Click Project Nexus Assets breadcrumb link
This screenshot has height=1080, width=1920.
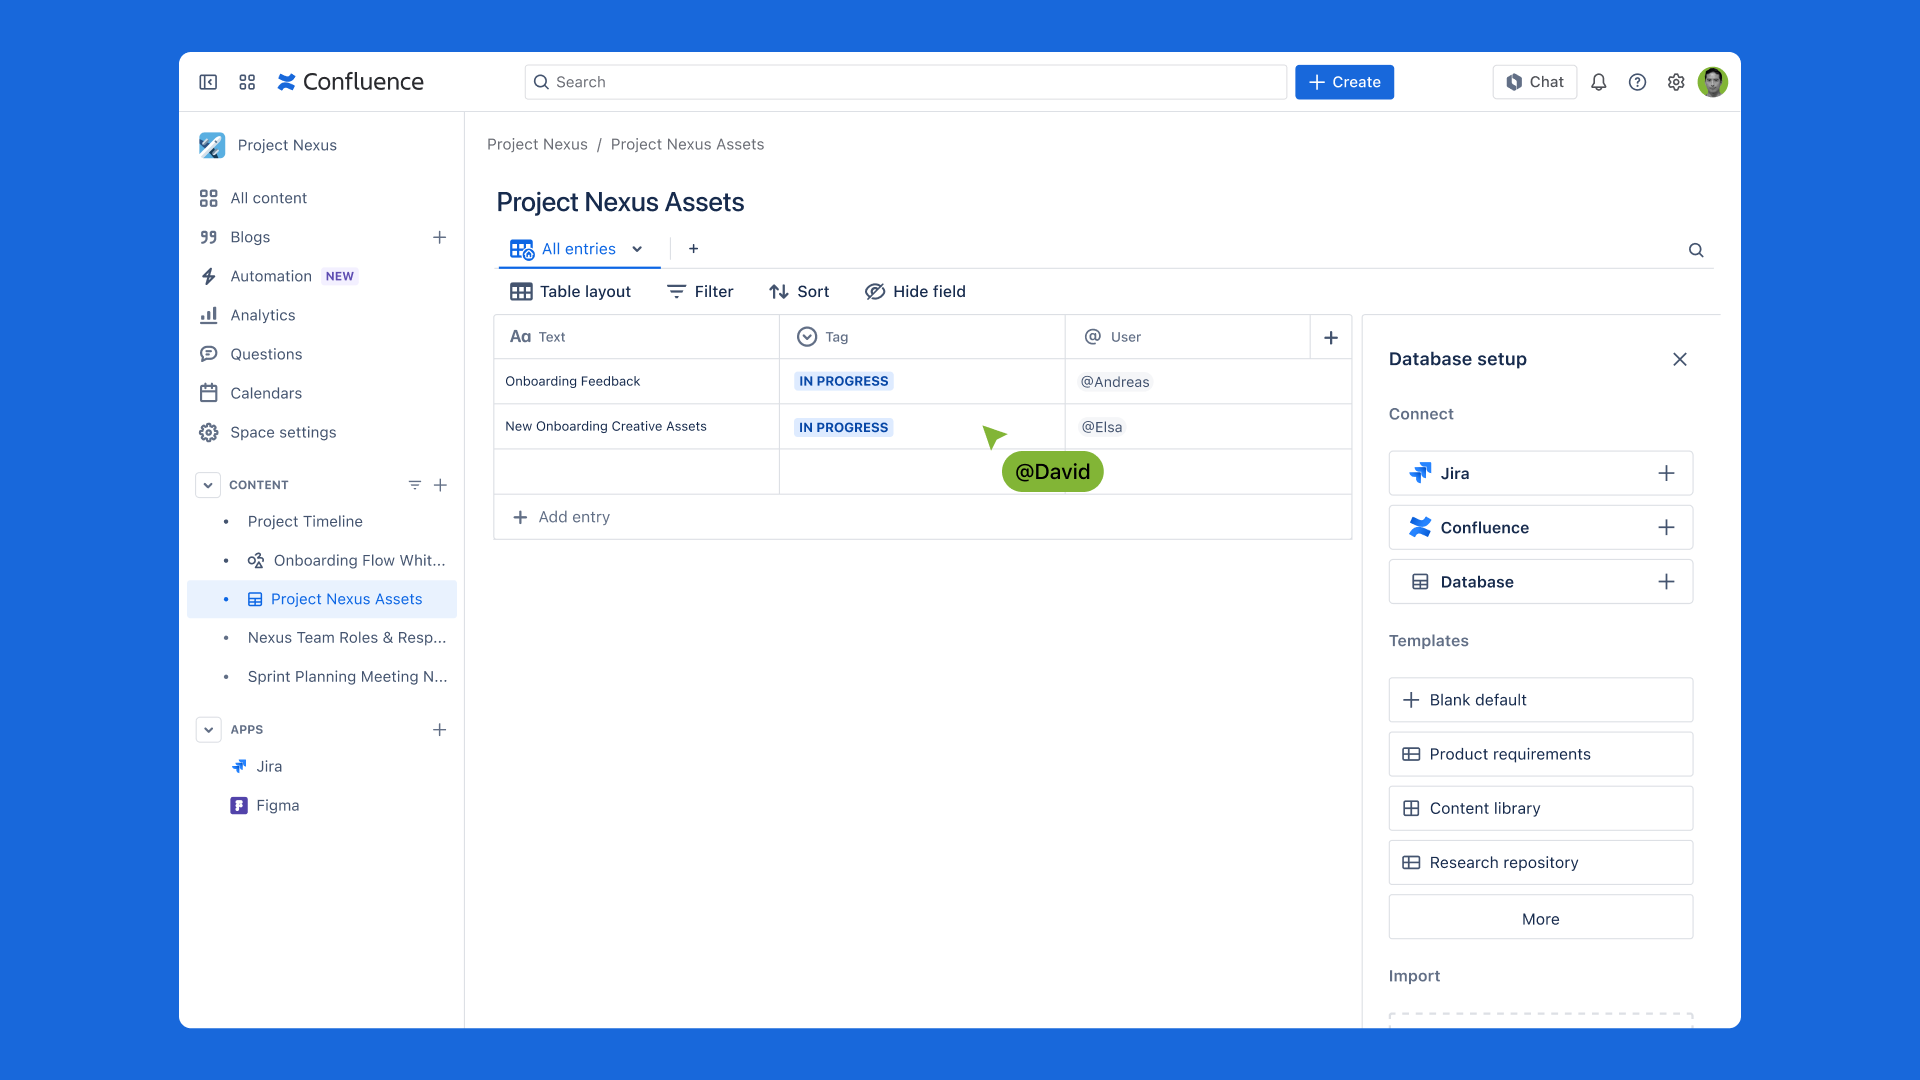coord(687,144)
